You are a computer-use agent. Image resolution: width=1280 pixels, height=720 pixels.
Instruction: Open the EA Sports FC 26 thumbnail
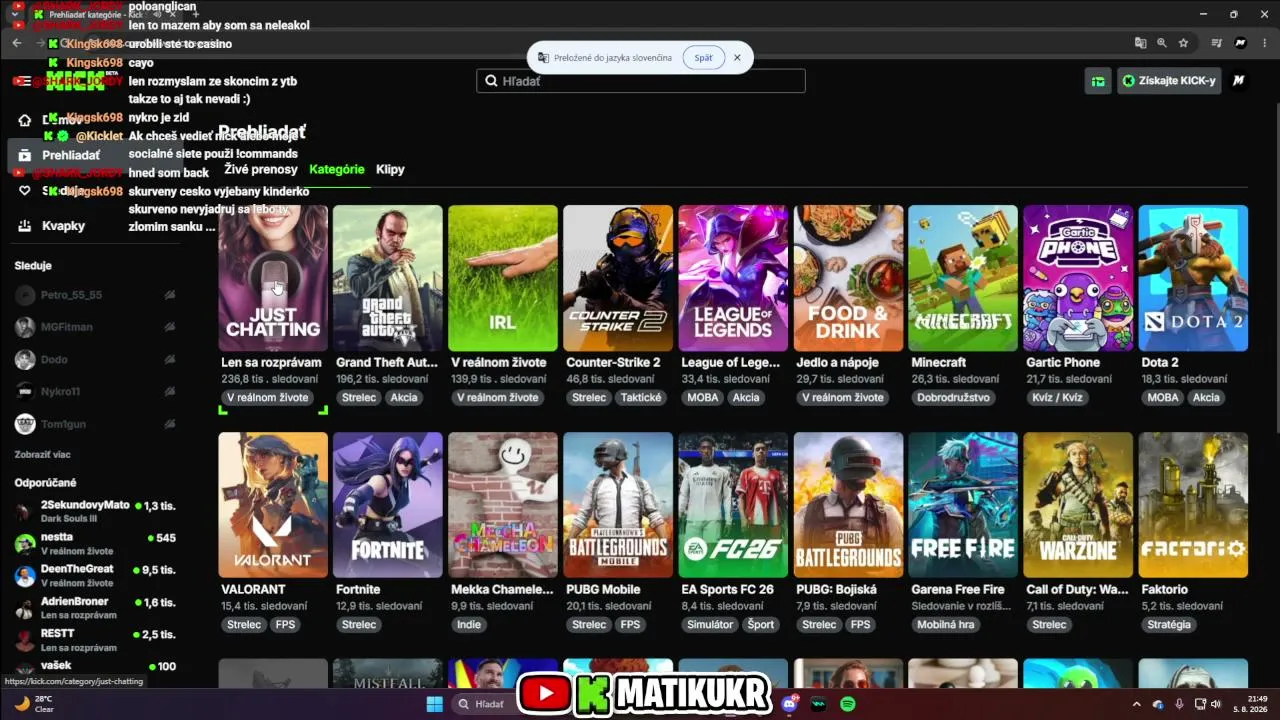(x=733, y=505)
